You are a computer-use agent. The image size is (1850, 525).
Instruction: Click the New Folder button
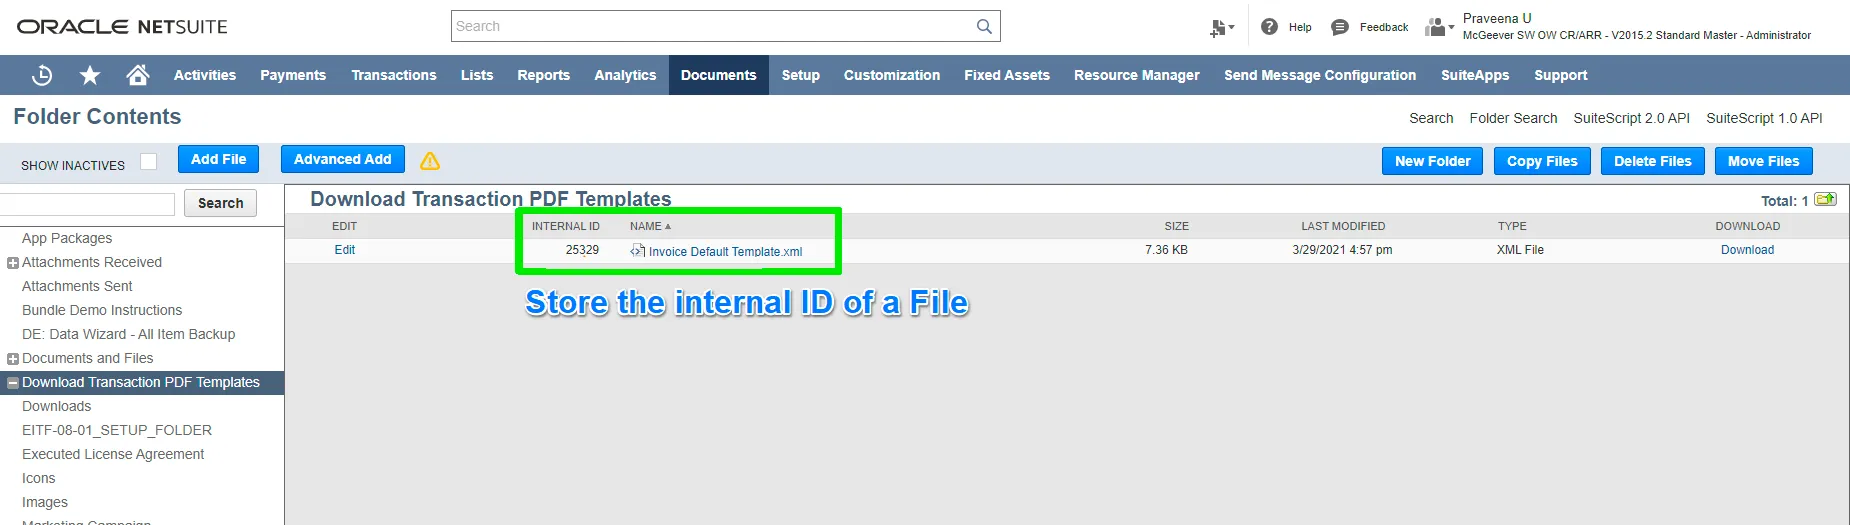(x=1433, y=161)
